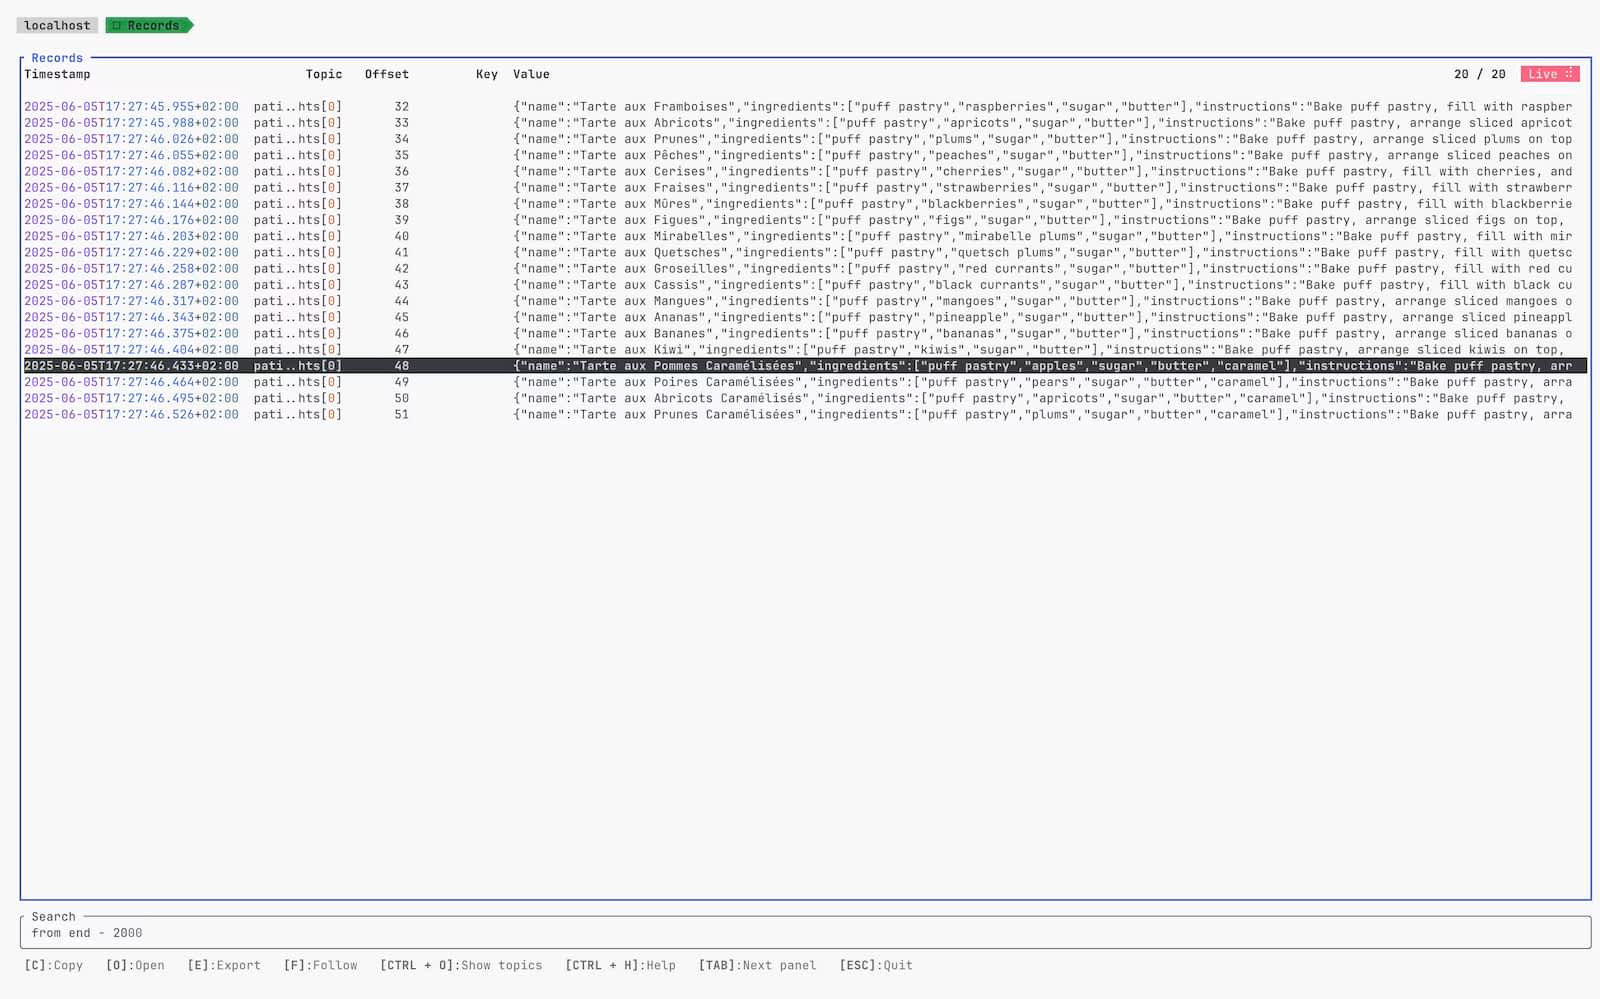The width and height of the screenshot is (1600, 999).
Task: Switch to the localhost tab
Action: [56, 25]
